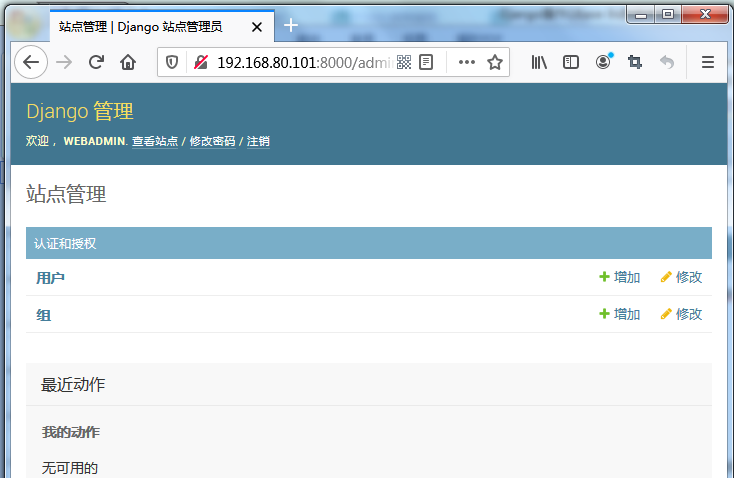Screen dimensions: 734x478
Task: Toggle reader view icon
Action: (426, 62)
